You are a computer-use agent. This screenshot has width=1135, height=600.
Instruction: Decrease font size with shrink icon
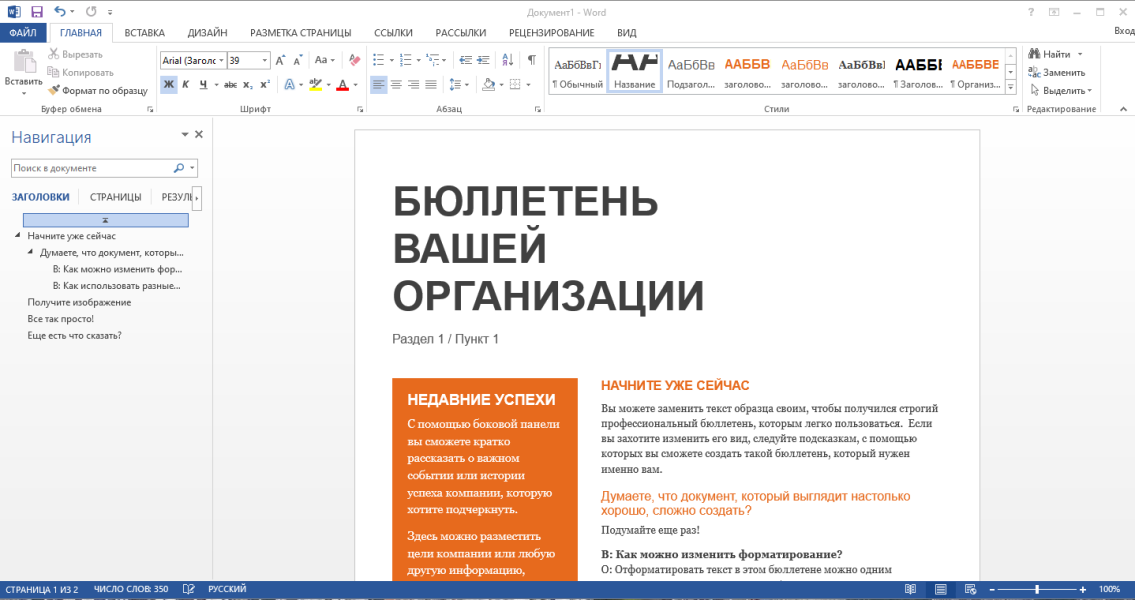[298, 61]
